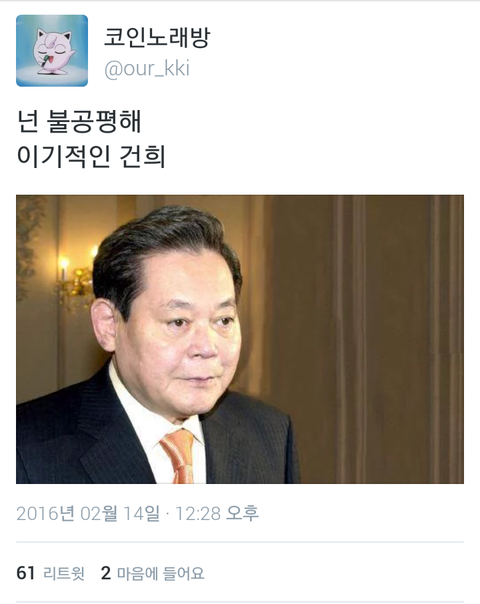Open the 마음에 들어요 likes list
This screenshot has width=480, height=604.
tap(160, 573)
